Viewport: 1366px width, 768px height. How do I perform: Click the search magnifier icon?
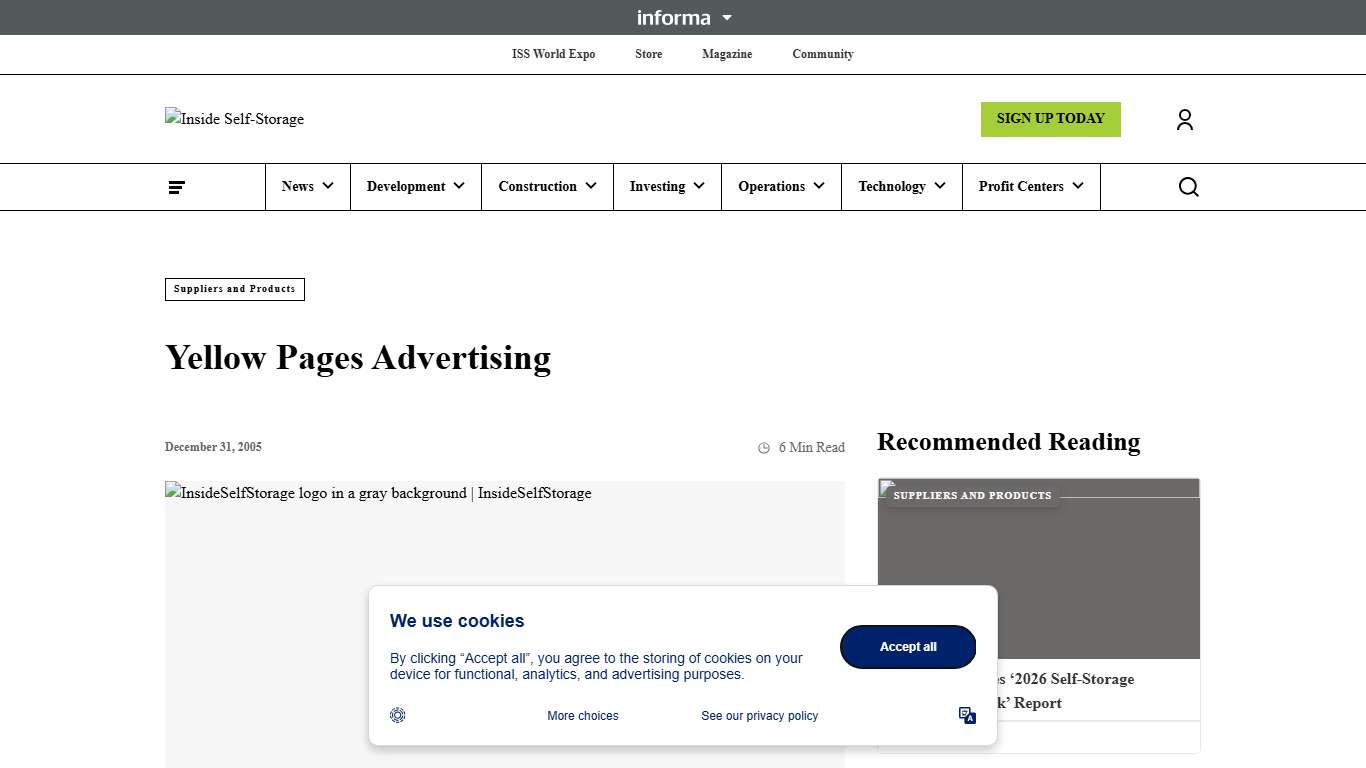(x=1188, y=186)
